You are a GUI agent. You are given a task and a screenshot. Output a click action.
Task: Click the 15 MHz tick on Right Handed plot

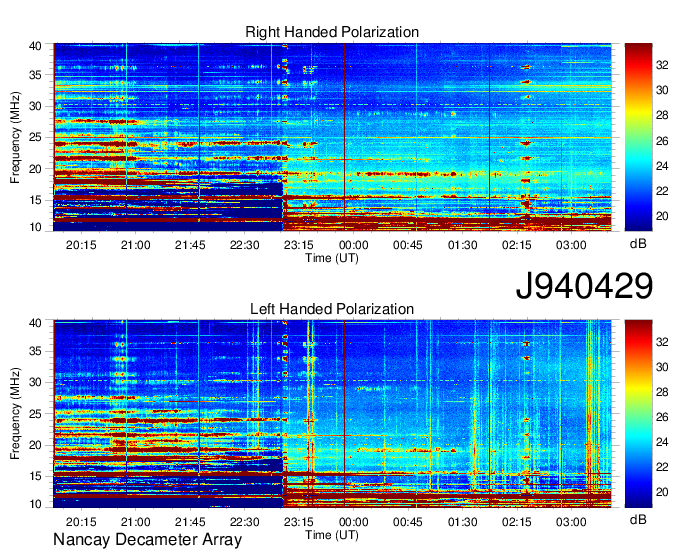pyautogui.click(x=35, y=200)
